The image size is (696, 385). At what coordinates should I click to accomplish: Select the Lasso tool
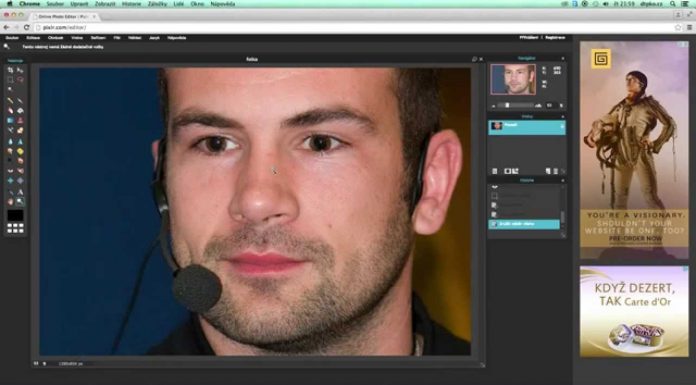[x=20, y=80]
